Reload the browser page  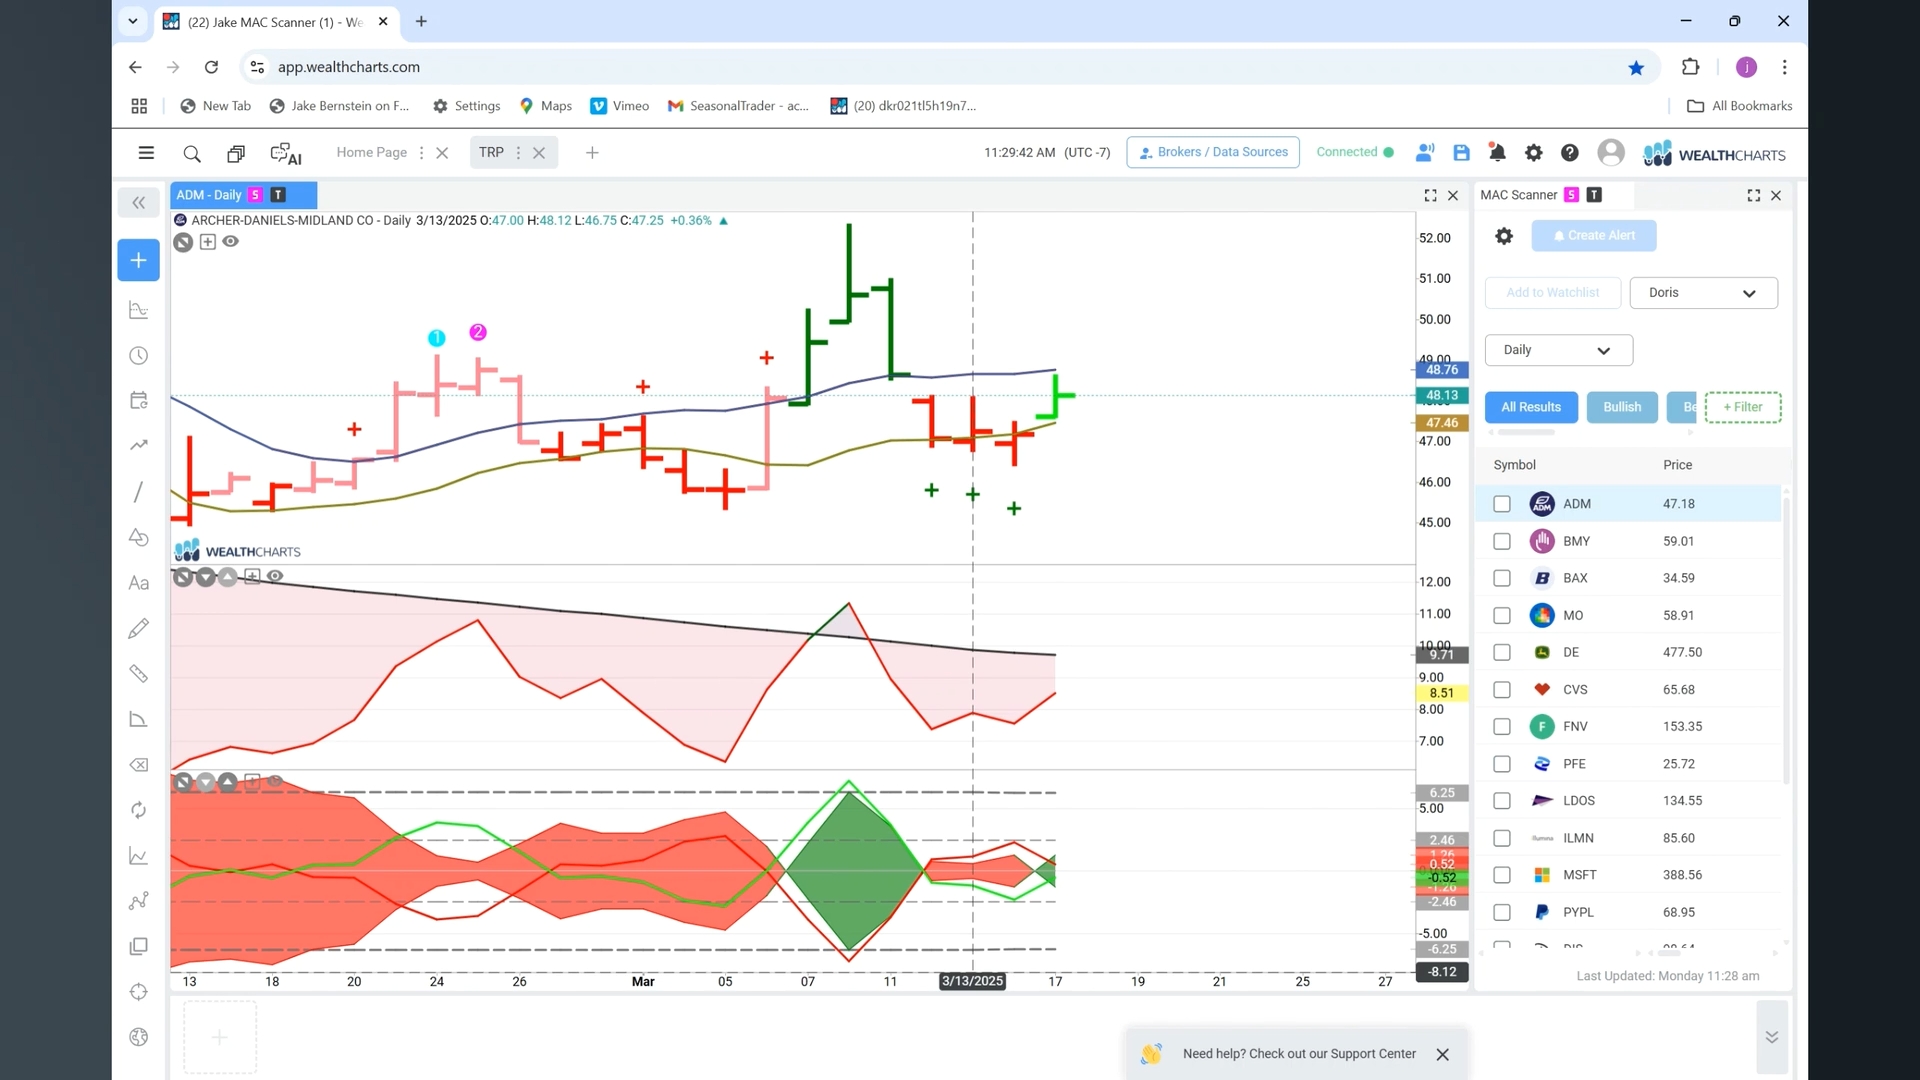[211, 67]
